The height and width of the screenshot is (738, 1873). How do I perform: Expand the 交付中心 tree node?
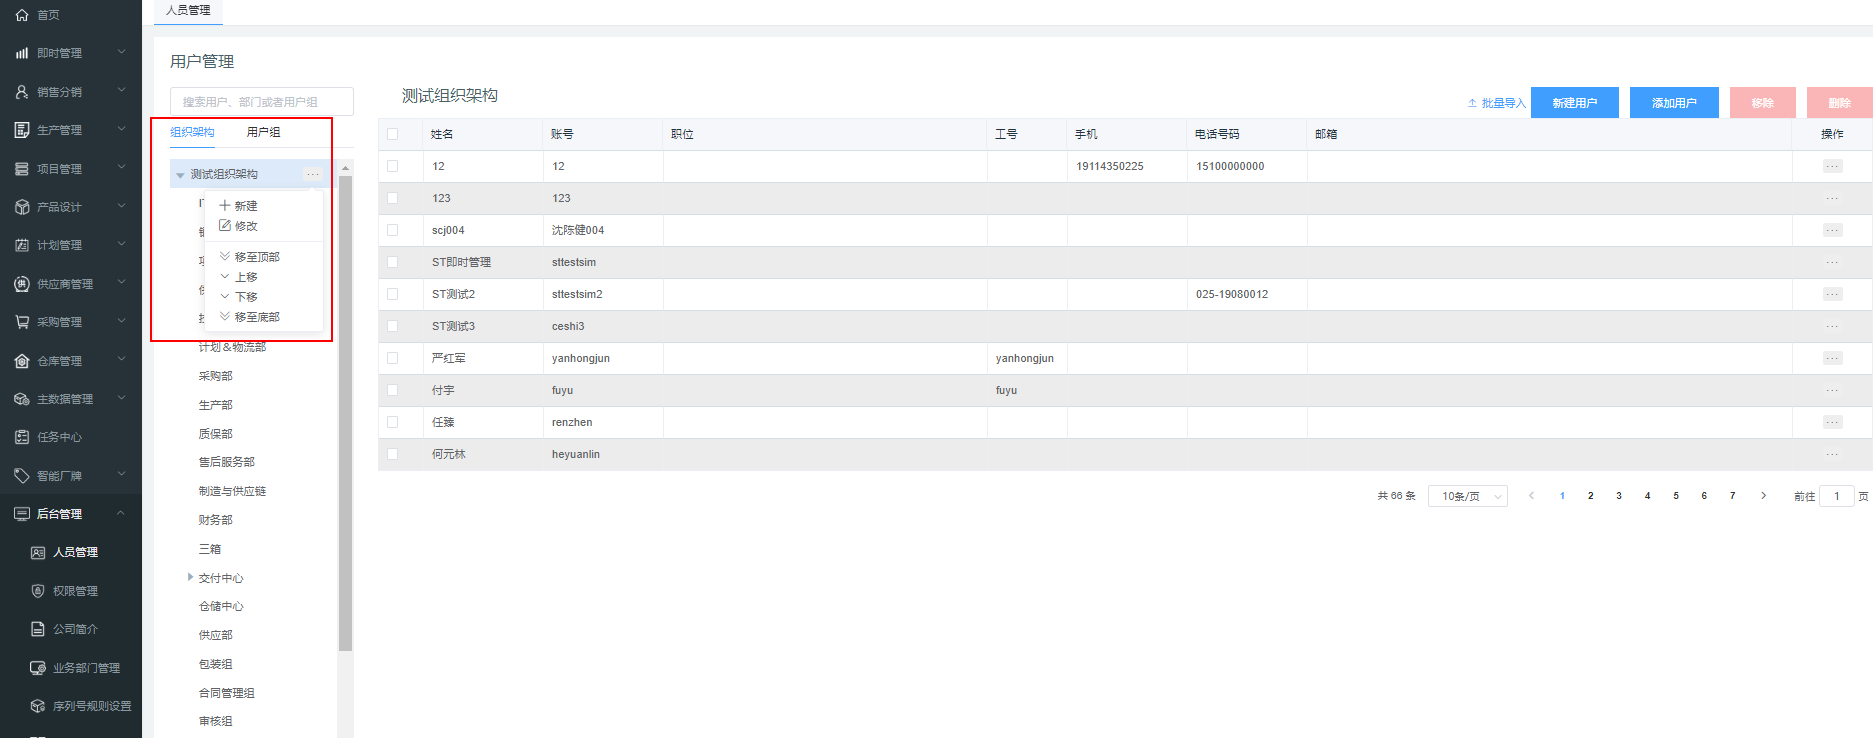pos(190,577)
